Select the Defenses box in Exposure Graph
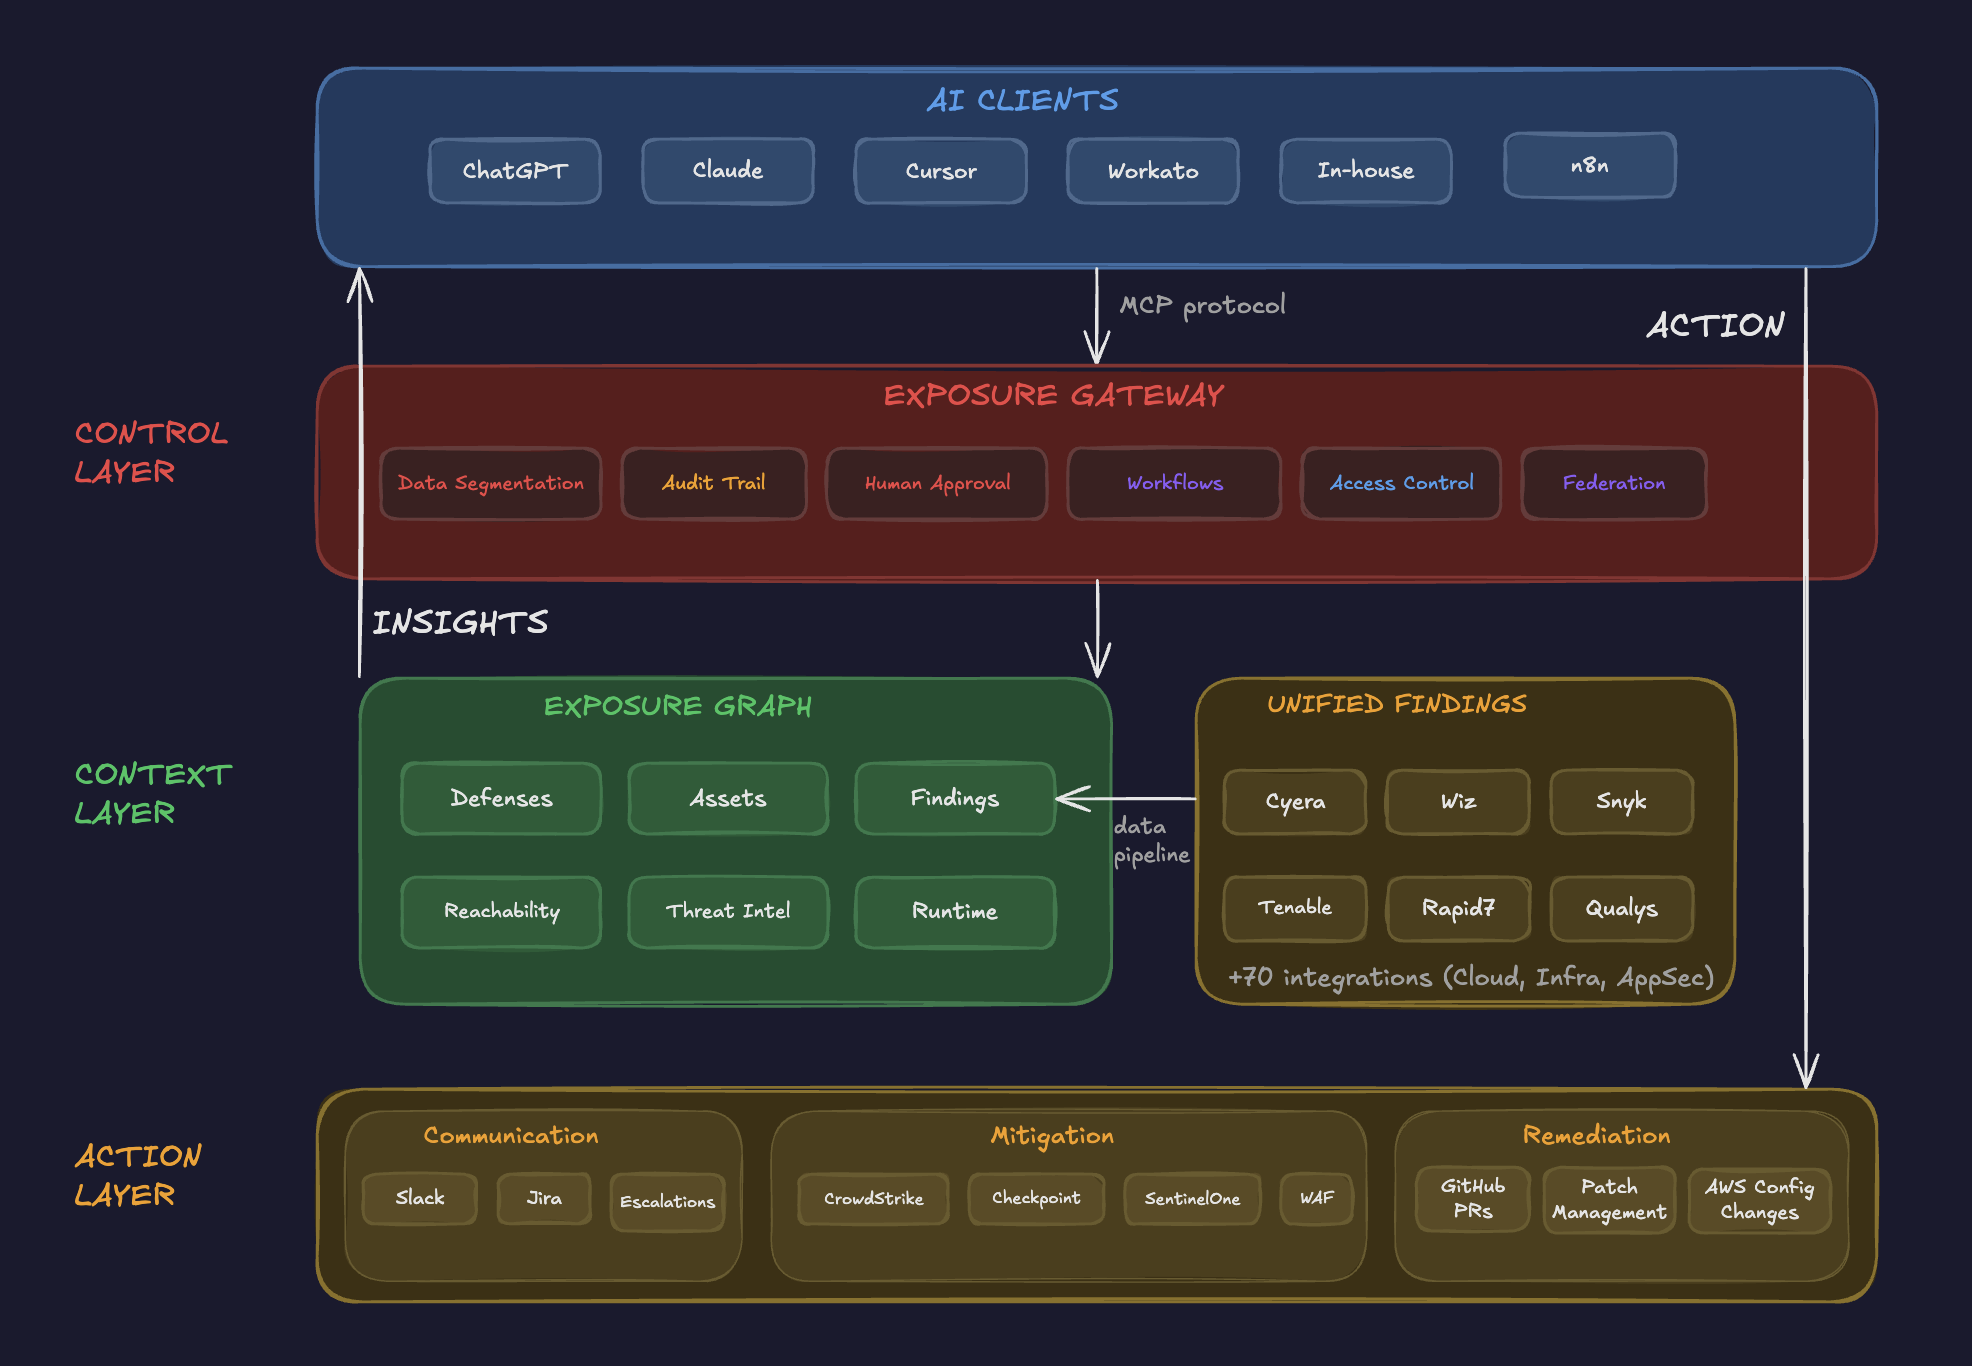 501,798
